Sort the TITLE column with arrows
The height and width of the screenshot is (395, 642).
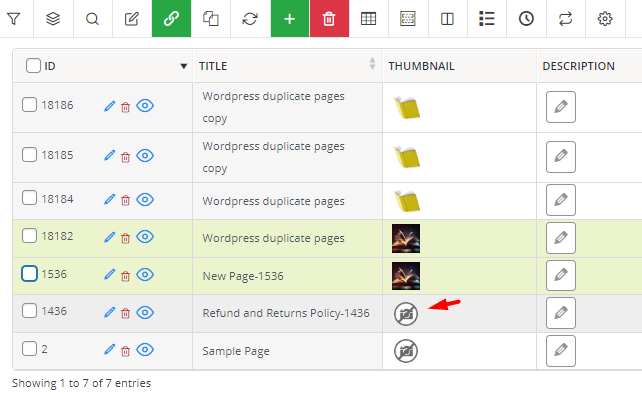(x=372, y=63)
